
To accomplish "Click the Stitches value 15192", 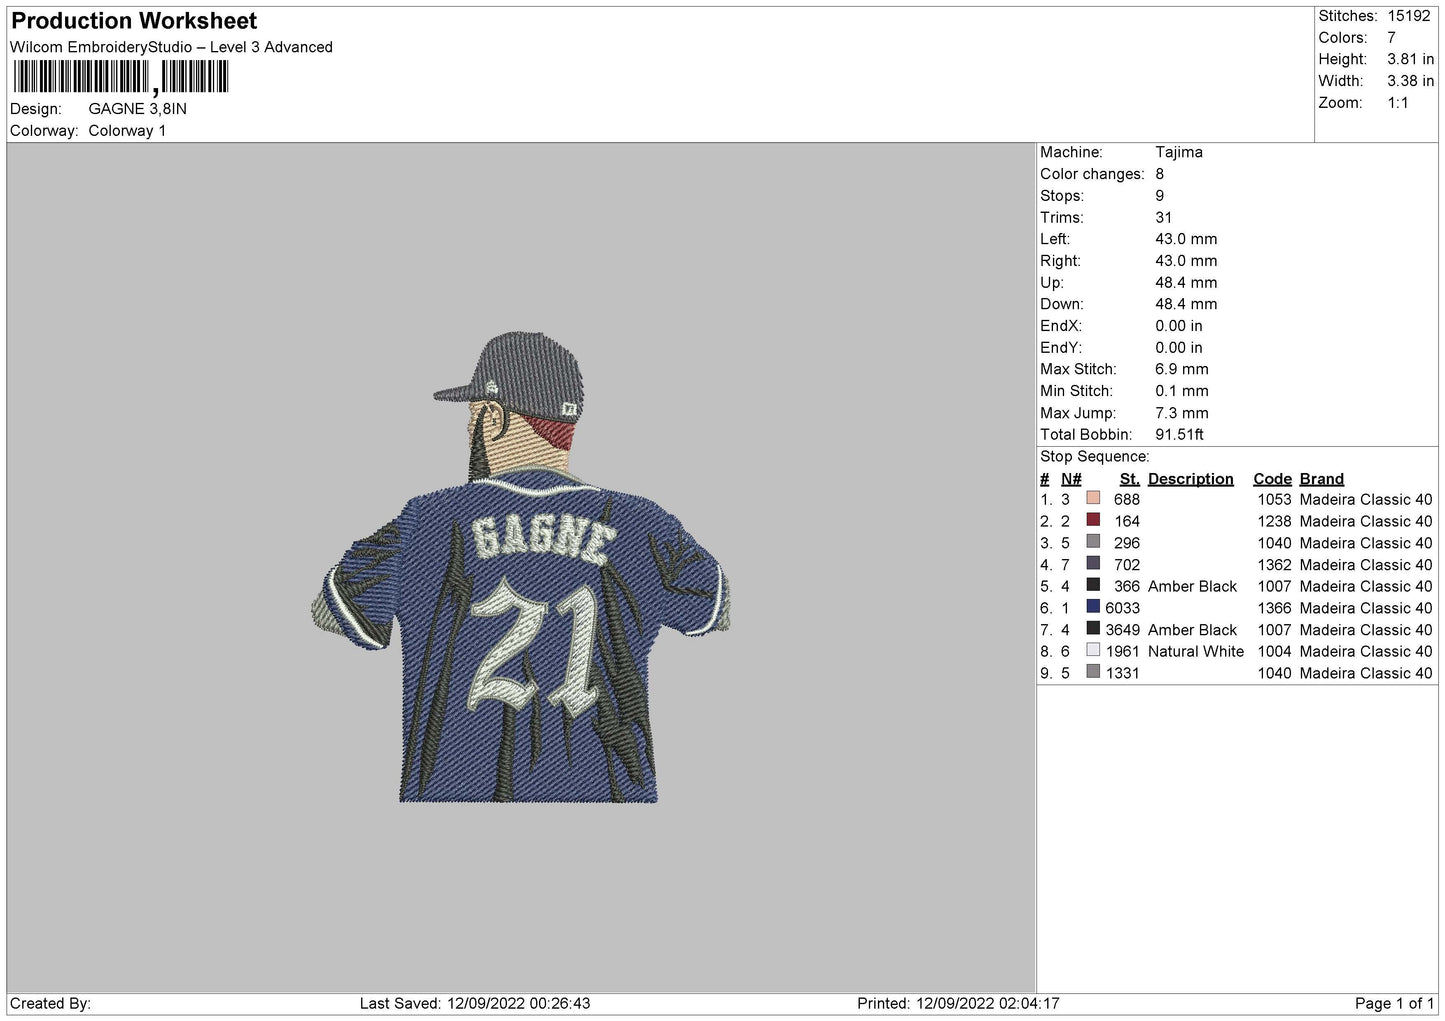I will [x=1409, y=16].
